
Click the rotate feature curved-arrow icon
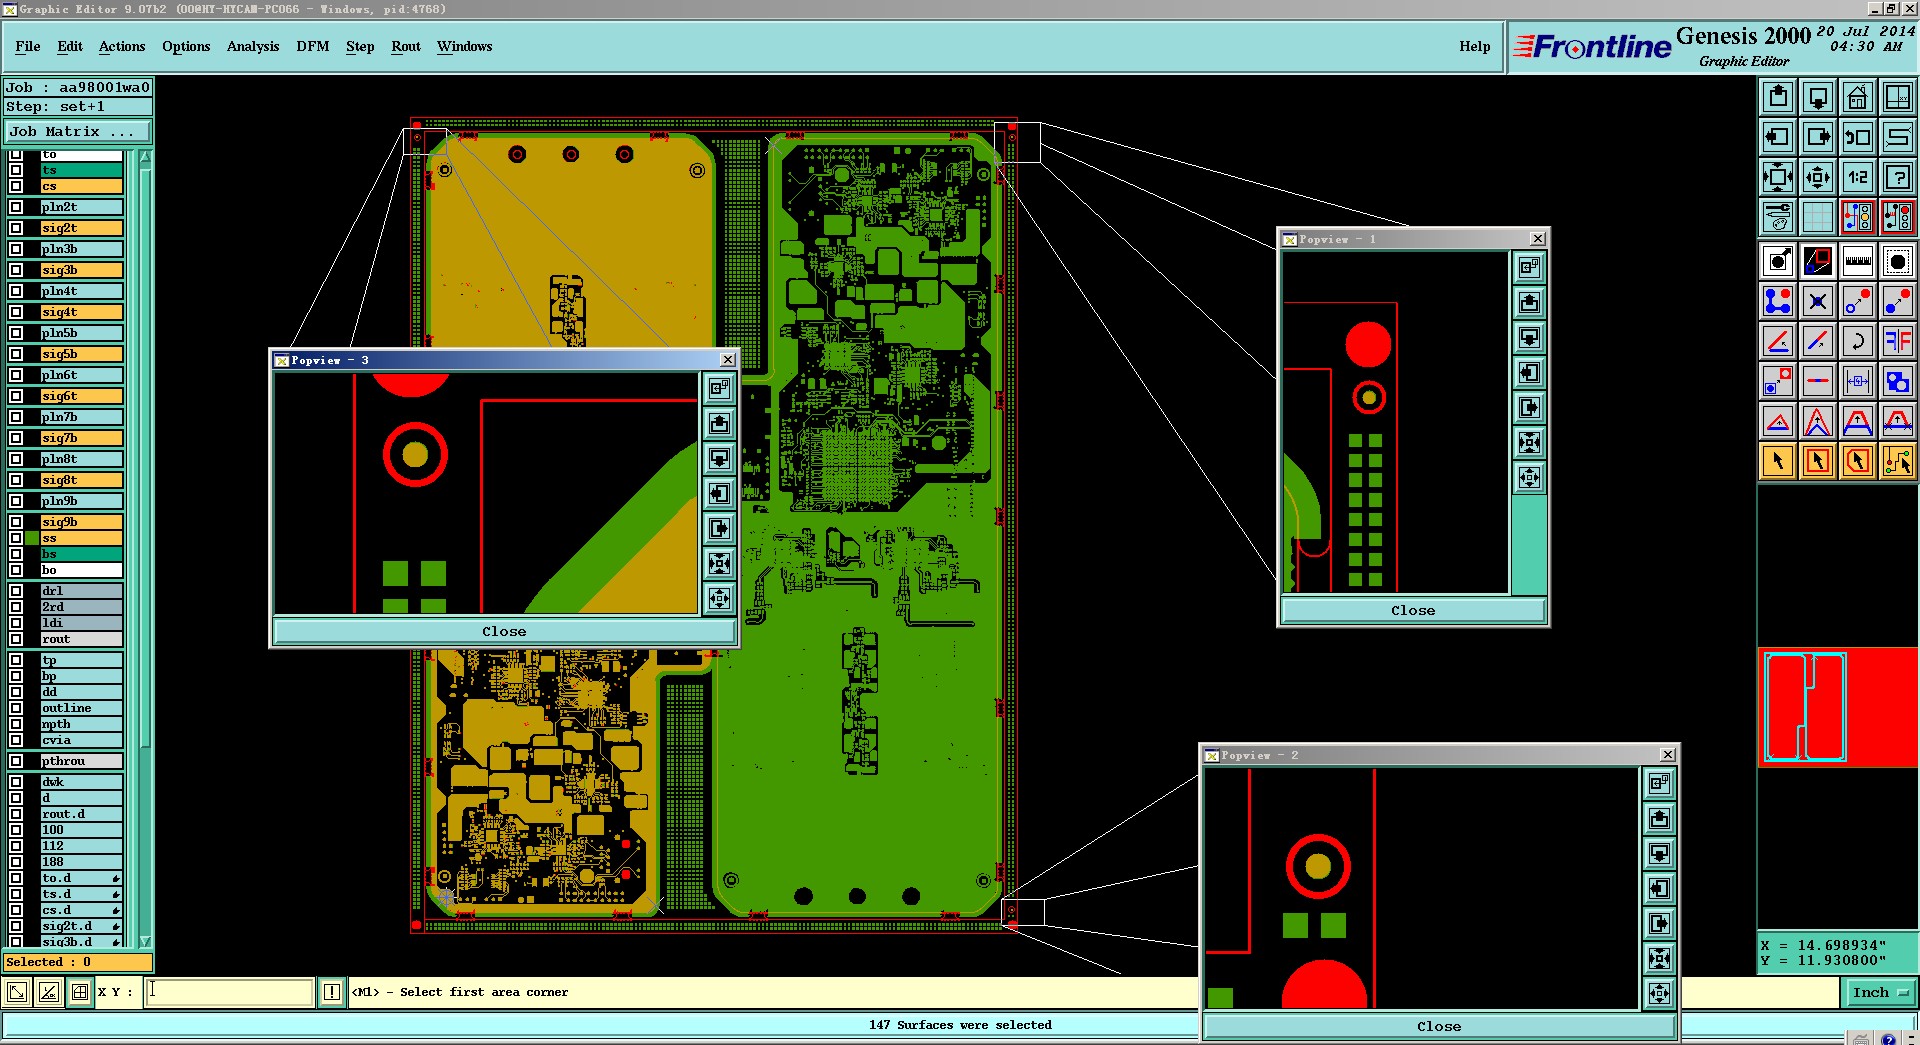pyautogui.click(x=1858, y=341)
